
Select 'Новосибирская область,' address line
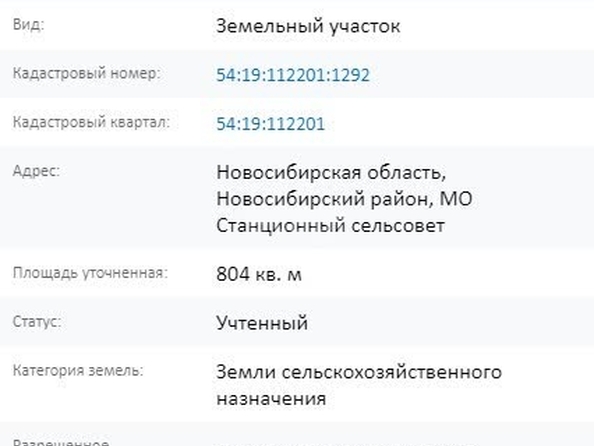pos(331,172)
